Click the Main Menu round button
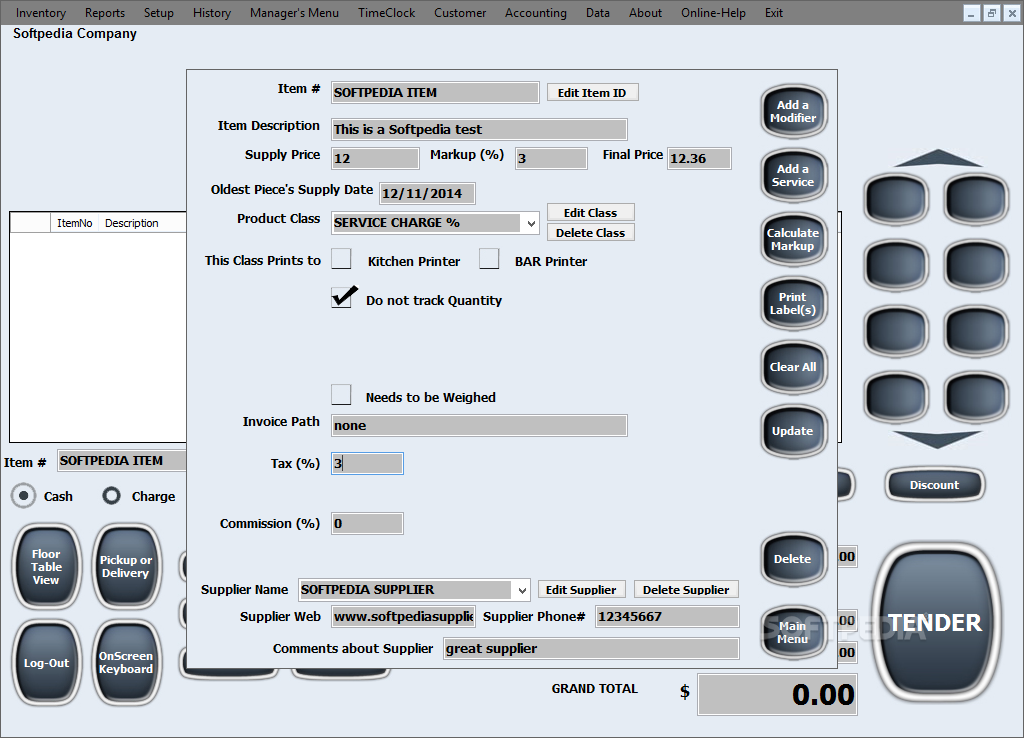The height and width of the screenshot is (738, 1024). (793, 633)
